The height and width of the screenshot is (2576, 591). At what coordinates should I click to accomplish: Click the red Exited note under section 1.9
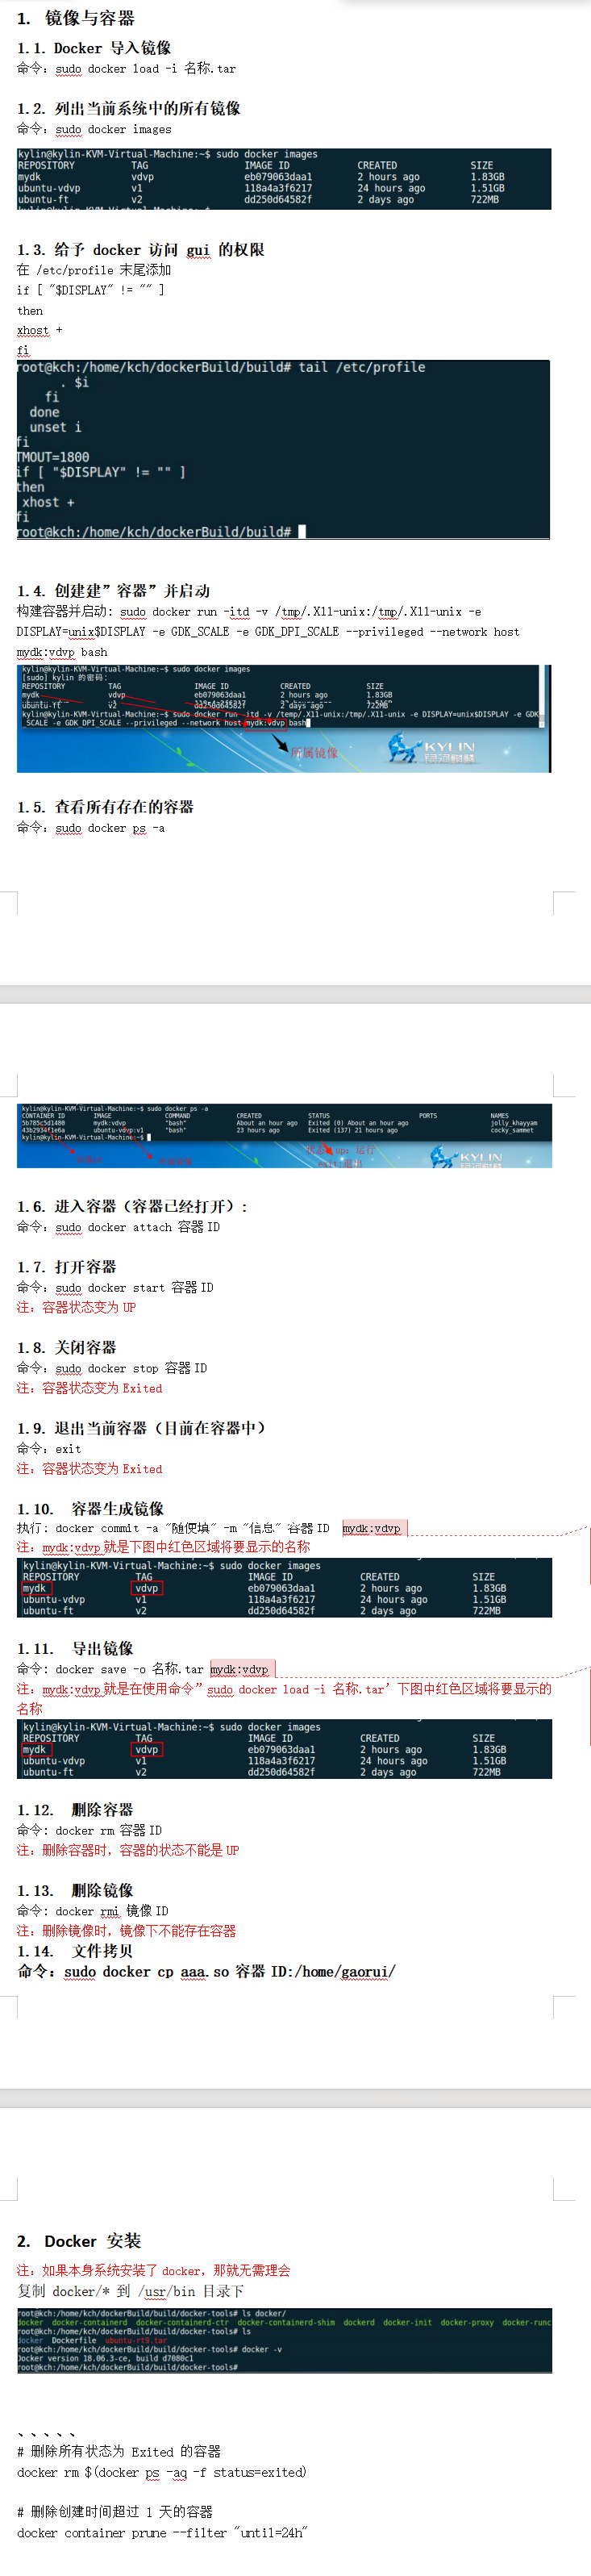point(89,1469)
